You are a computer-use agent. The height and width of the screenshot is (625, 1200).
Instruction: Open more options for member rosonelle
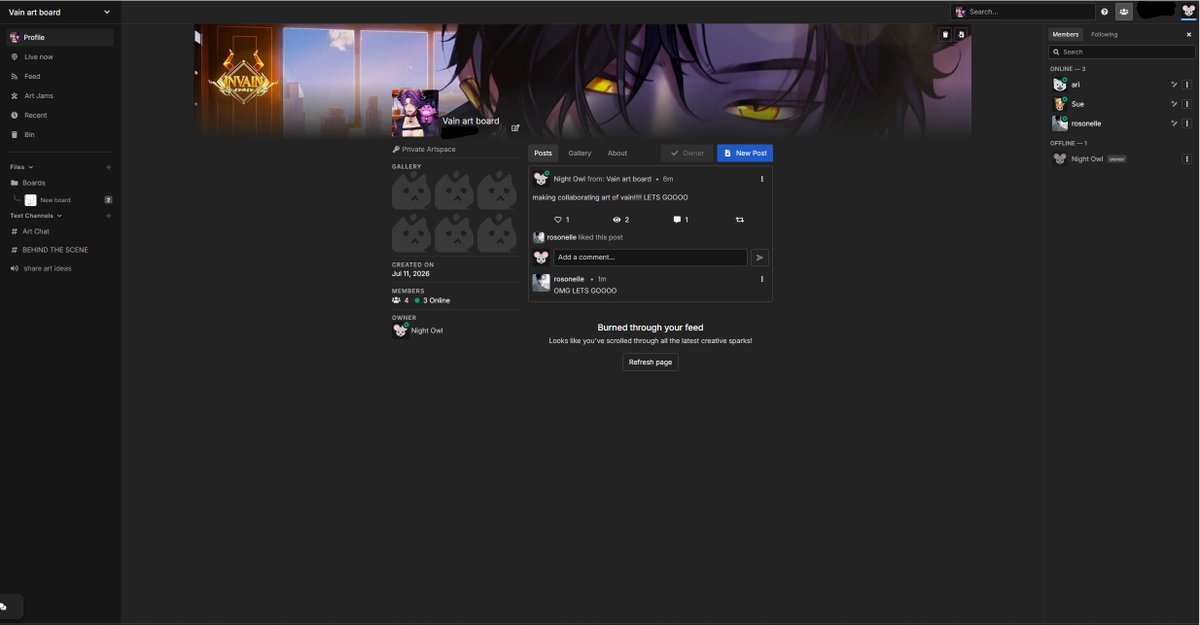(1187, 123)
